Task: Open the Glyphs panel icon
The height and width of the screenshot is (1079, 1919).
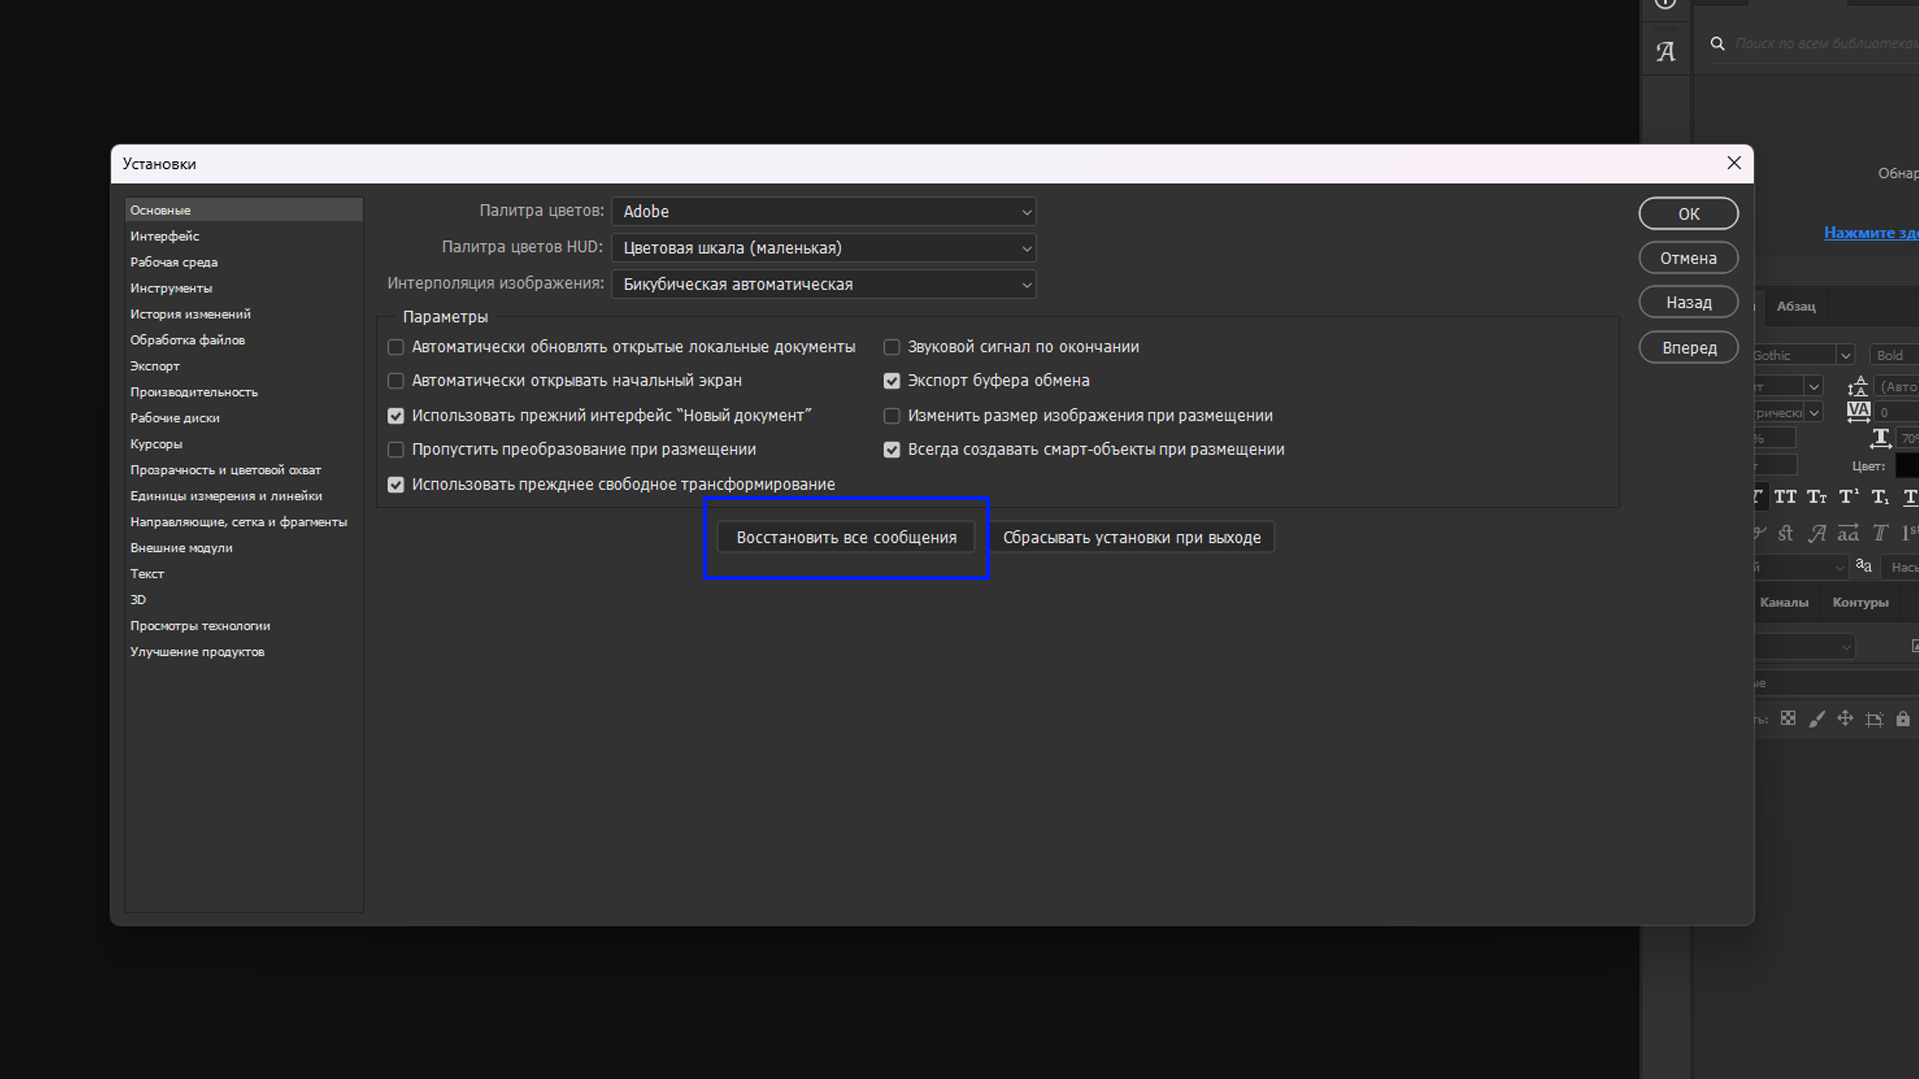Action: pos(1665,52)
